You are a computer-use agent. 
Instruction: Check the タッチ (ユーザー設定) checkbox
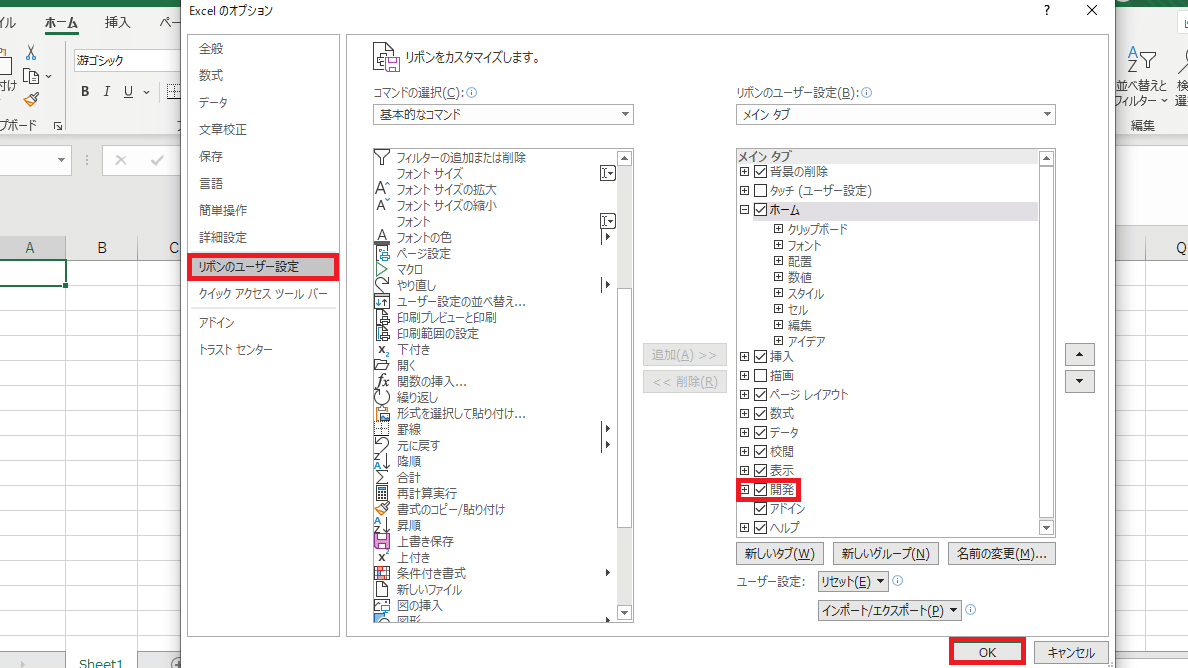tap(761, 191)
